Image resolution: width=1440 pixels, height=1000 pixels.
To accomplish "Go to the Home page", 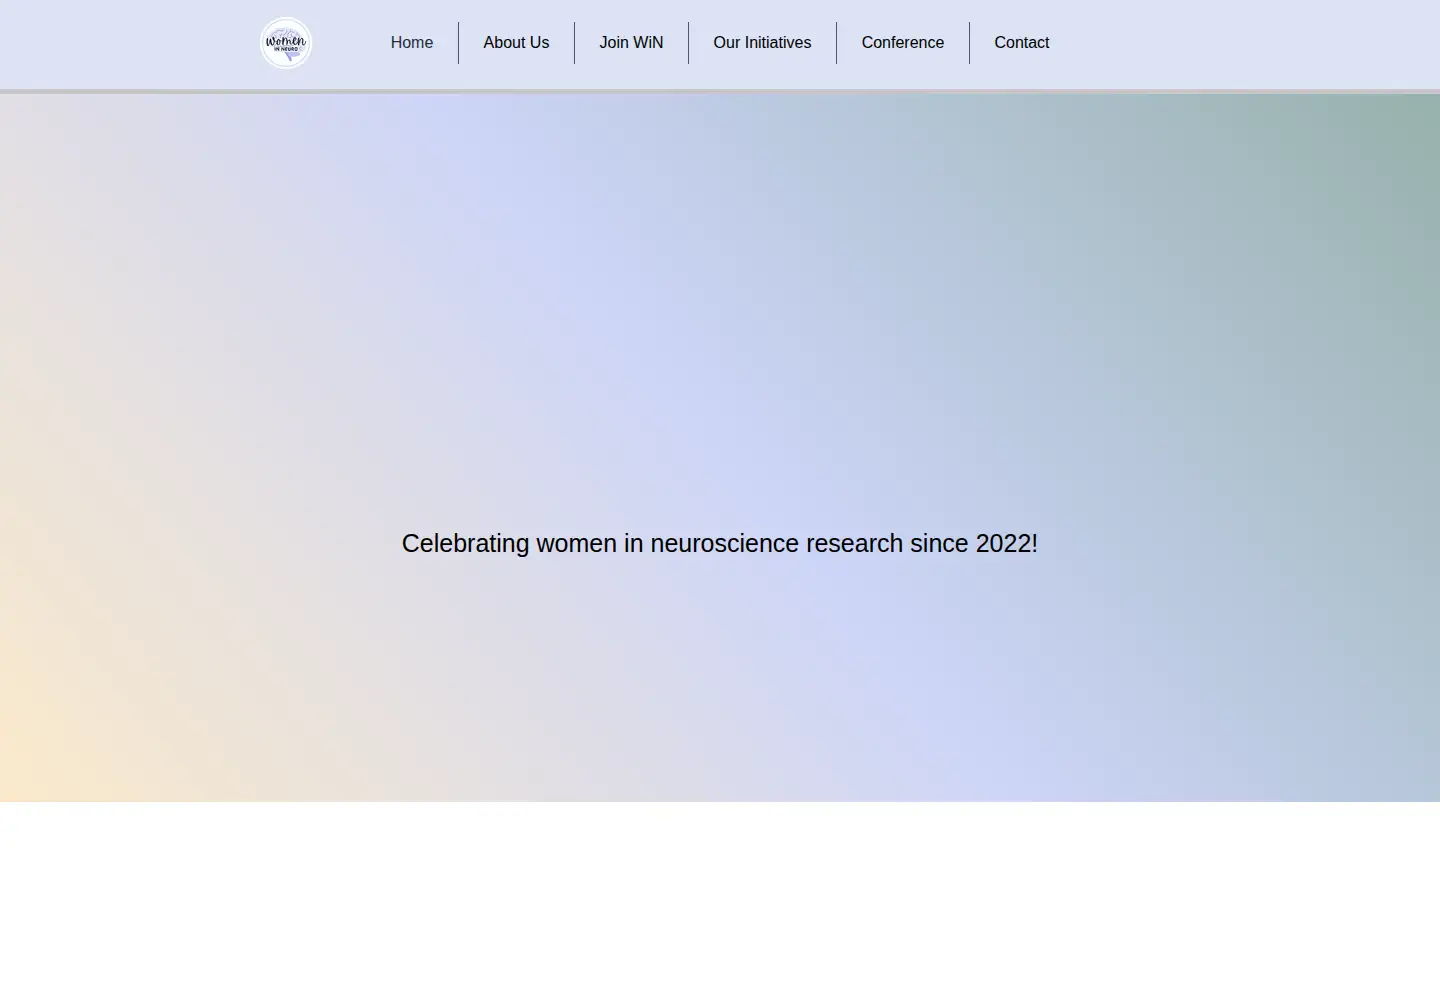I will click(412, 43).
